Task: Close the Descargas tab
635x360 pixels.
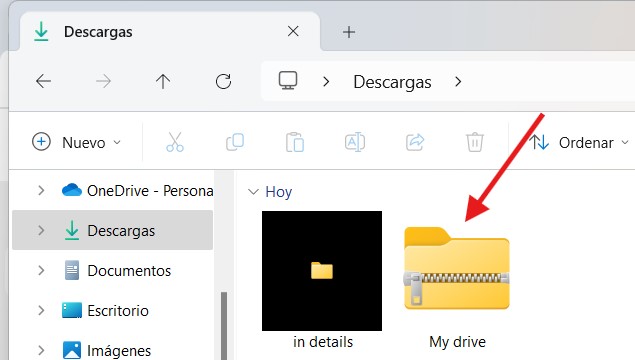Action: coord(293,31)
